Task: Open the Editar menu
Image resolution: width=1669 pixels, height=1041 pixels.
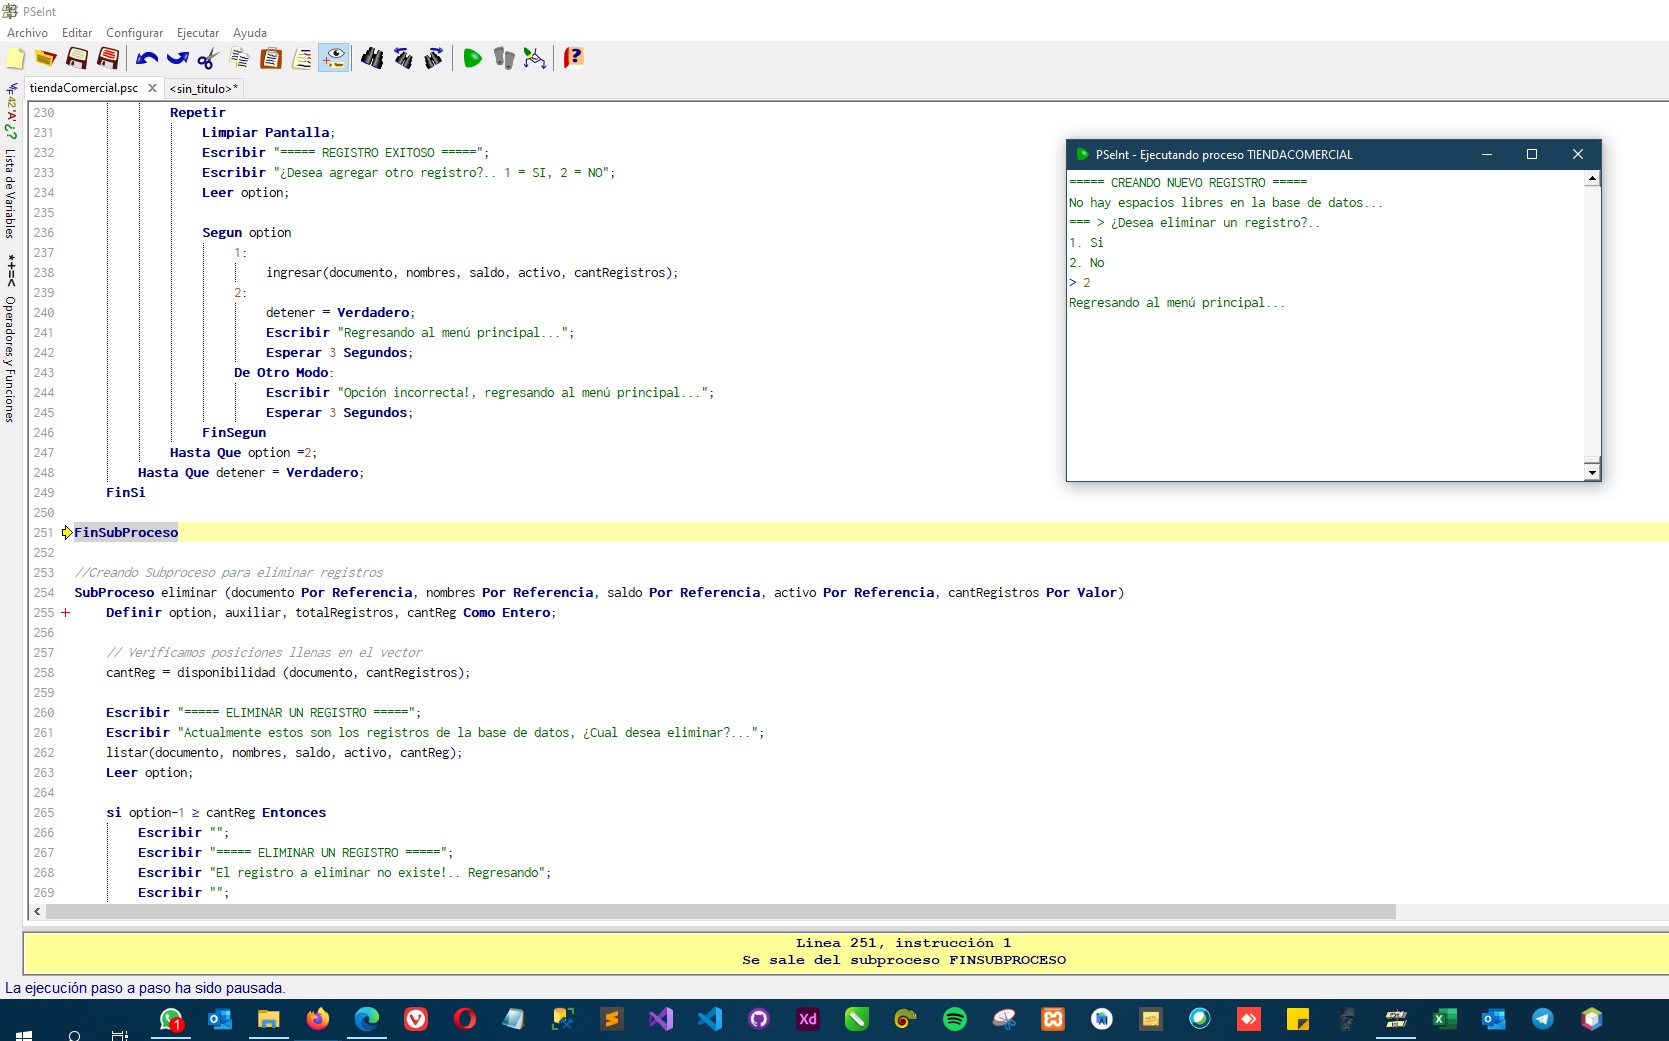Action: click(x=77, y=32)
